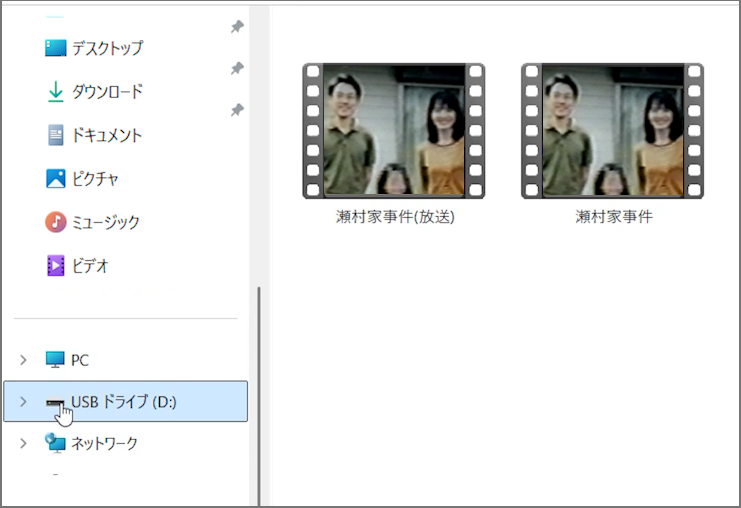Click the ミュージック note icon
This screenshot has height=508, width=741.
(x=55, y=222)
